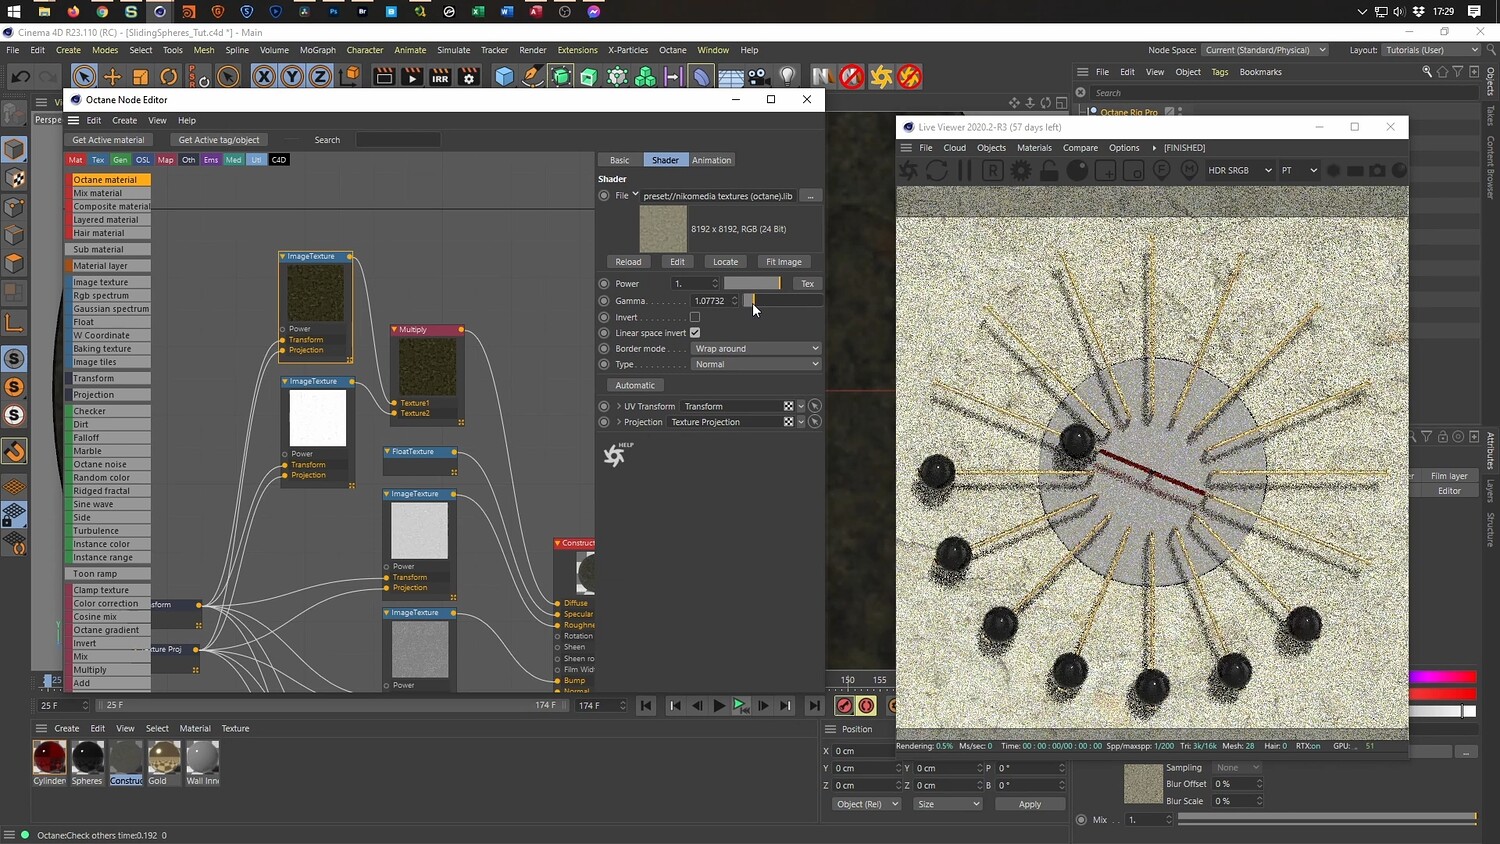This screenshot has height=844, width=1500.
Task: Expand the UV Transform section
Action: tap(618, 407)
